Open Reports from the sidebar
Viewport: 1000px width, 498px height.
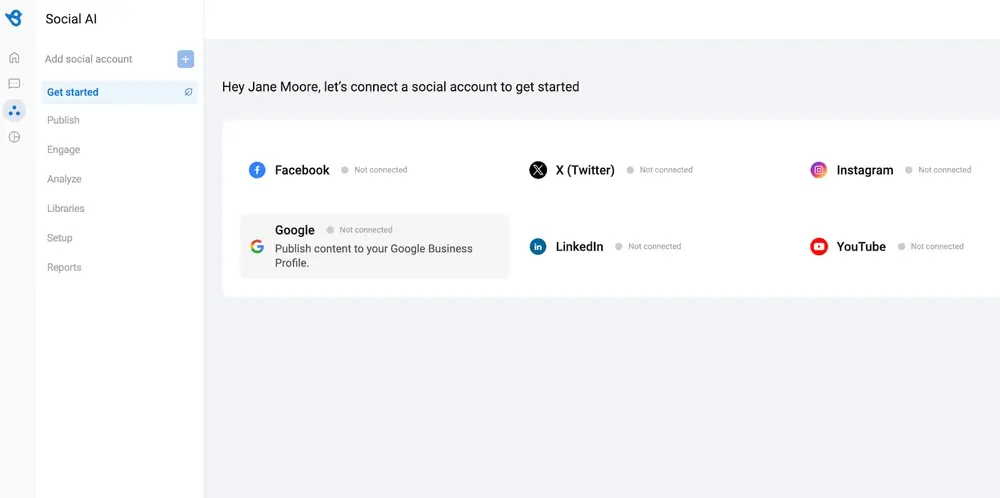coord(64,267)
